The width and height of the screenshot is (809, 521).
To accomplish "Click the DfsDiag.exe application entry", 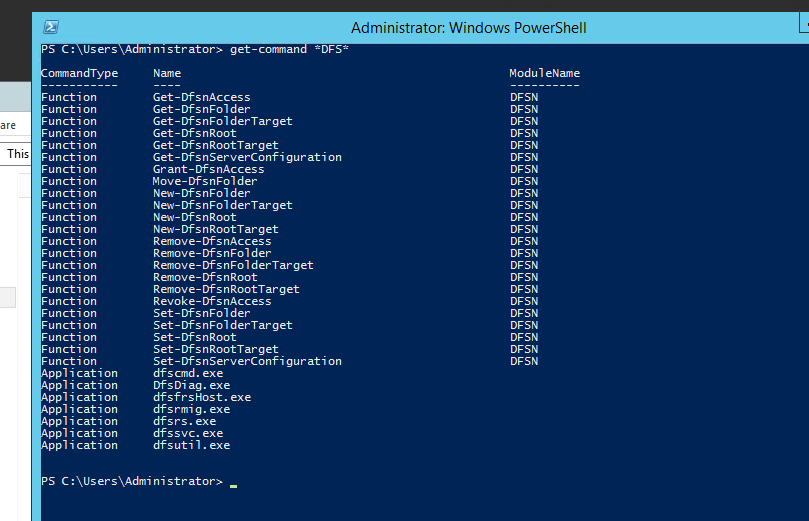I will pos(191,385).
